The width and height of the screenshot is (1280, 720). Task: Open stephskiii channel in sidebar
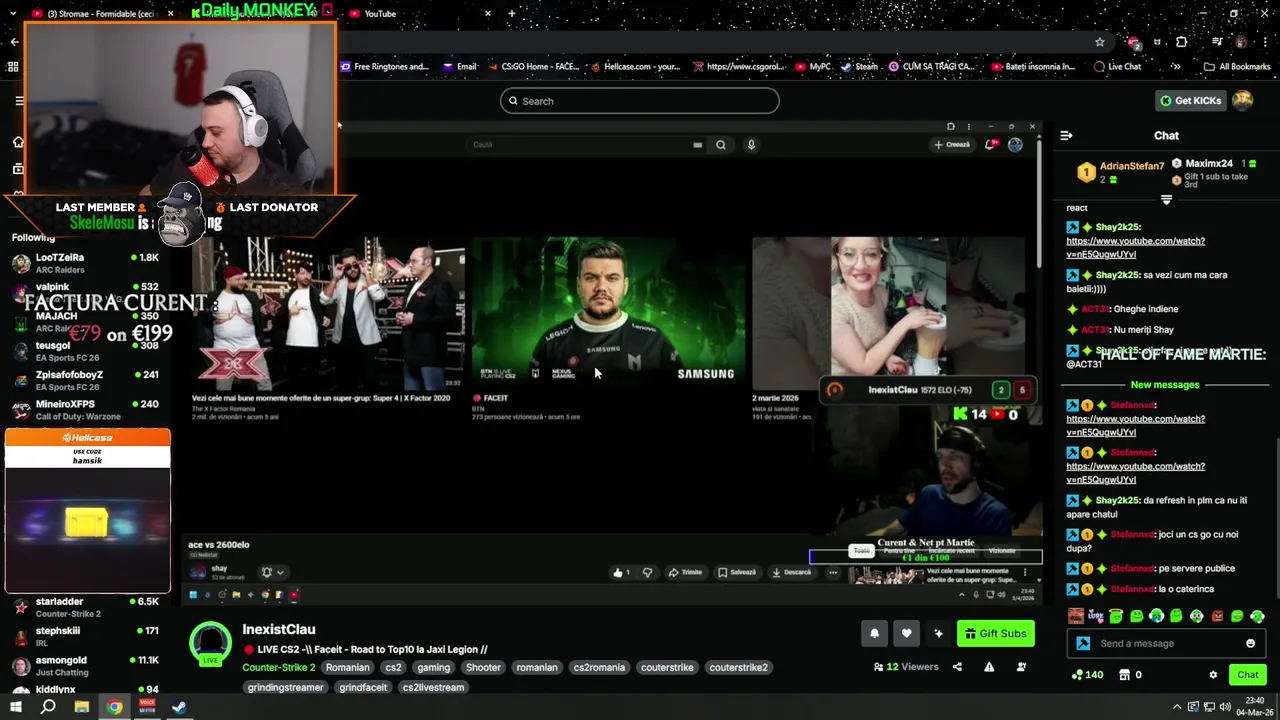[86, 637]
